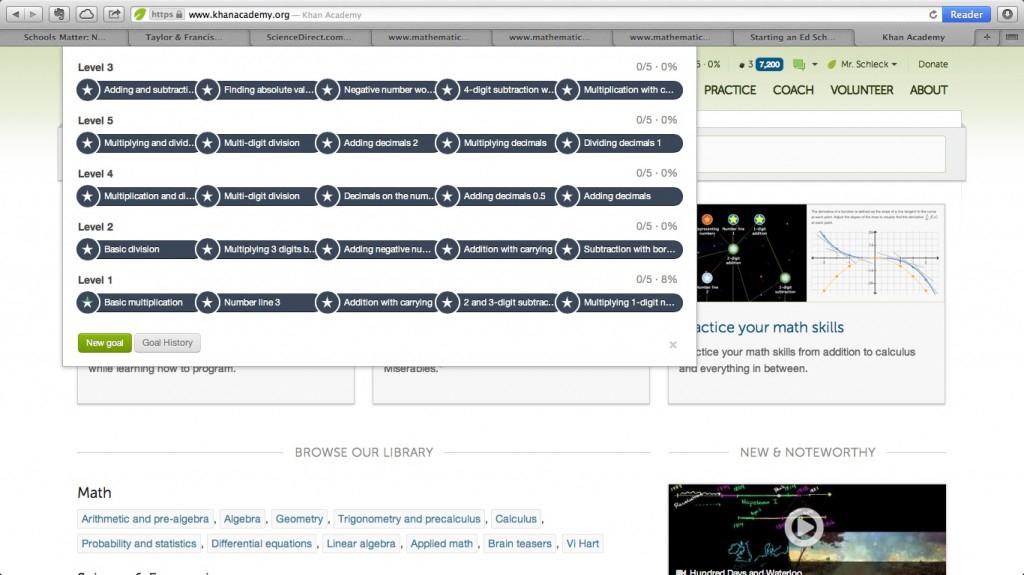Screen dimensions: 1024x575
Task: Open Brain teasers link
Action: coord(520,544)
